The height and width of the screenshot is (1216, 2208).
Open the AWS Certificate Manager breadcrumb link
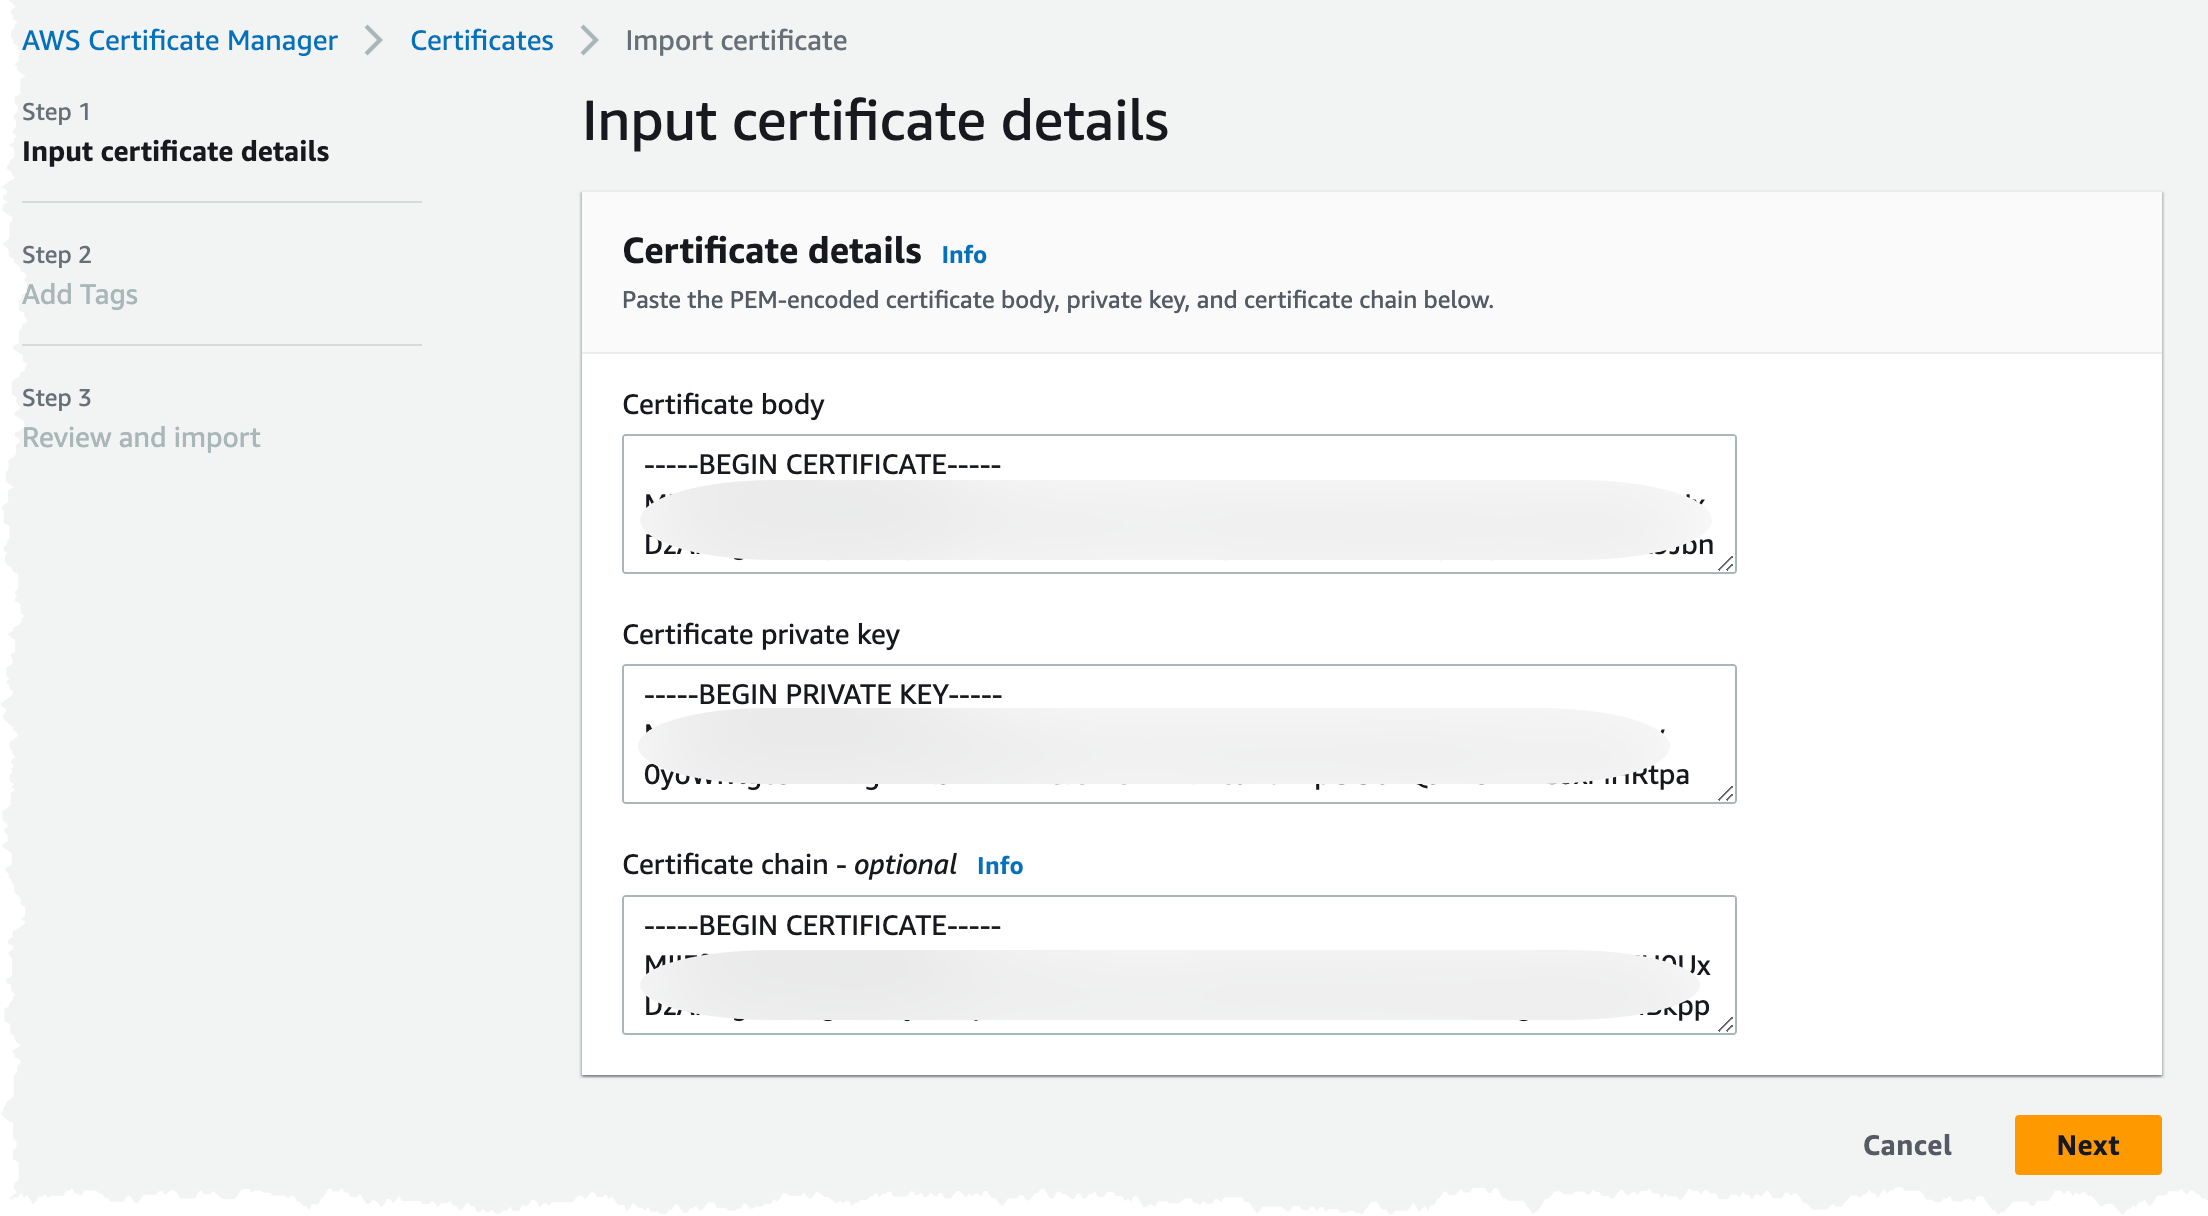tap(180, 40)
